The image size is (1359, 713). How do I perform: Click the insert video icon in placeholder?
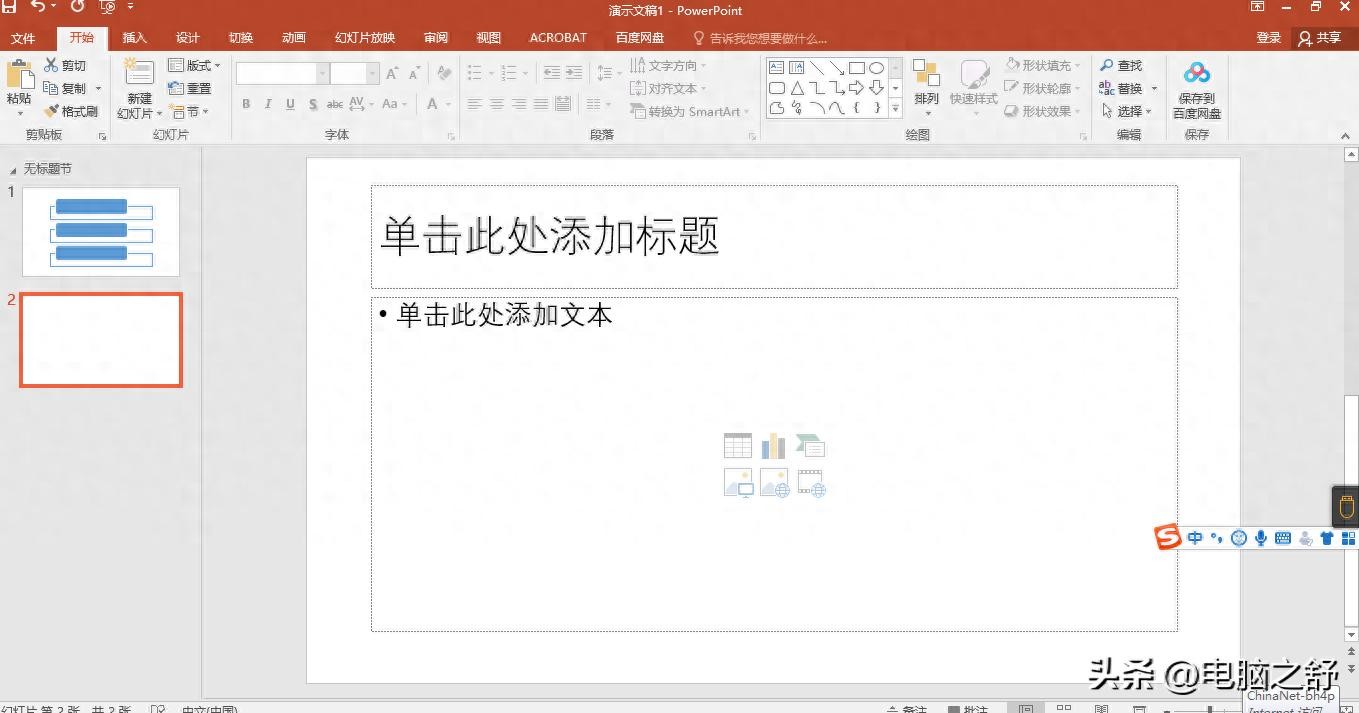click(x=811, y=483)
